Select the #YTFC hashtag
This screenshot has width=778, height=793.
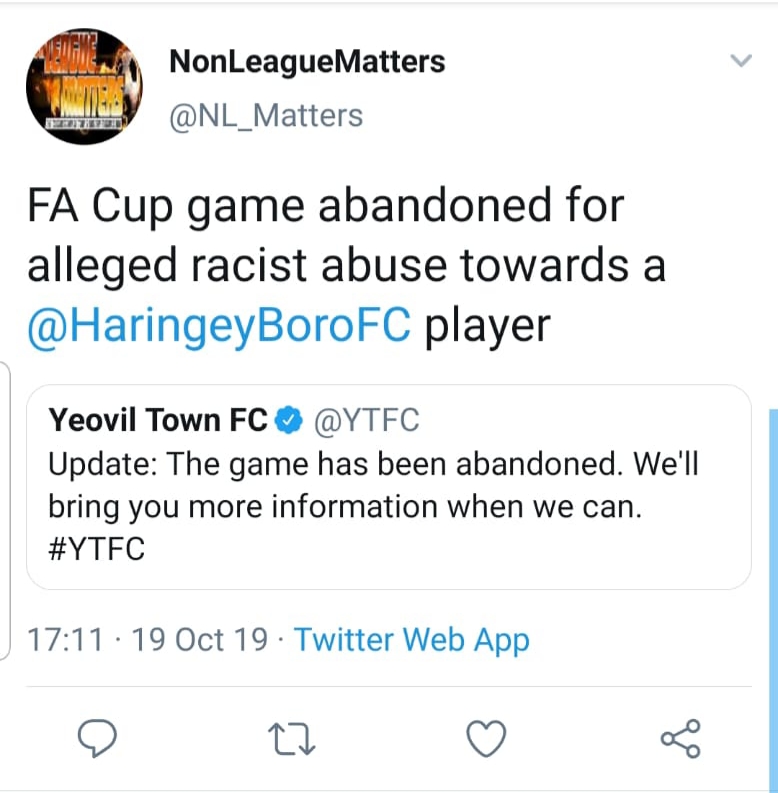pos(97,549)
